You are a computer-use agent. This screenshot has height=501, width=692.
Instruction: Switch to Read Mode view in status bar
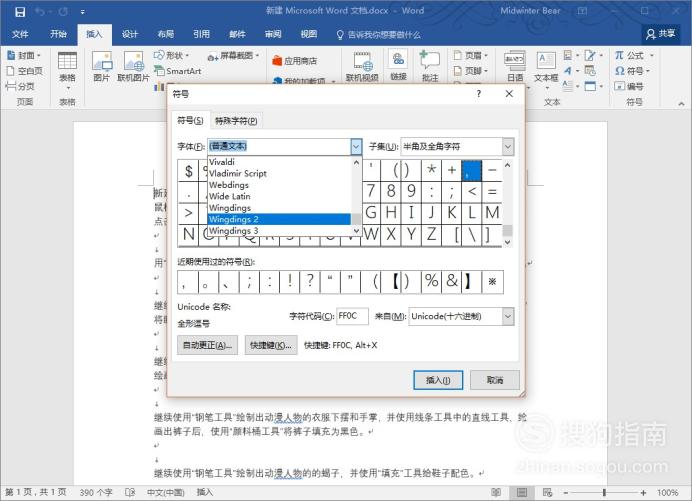tap(496, 492)
